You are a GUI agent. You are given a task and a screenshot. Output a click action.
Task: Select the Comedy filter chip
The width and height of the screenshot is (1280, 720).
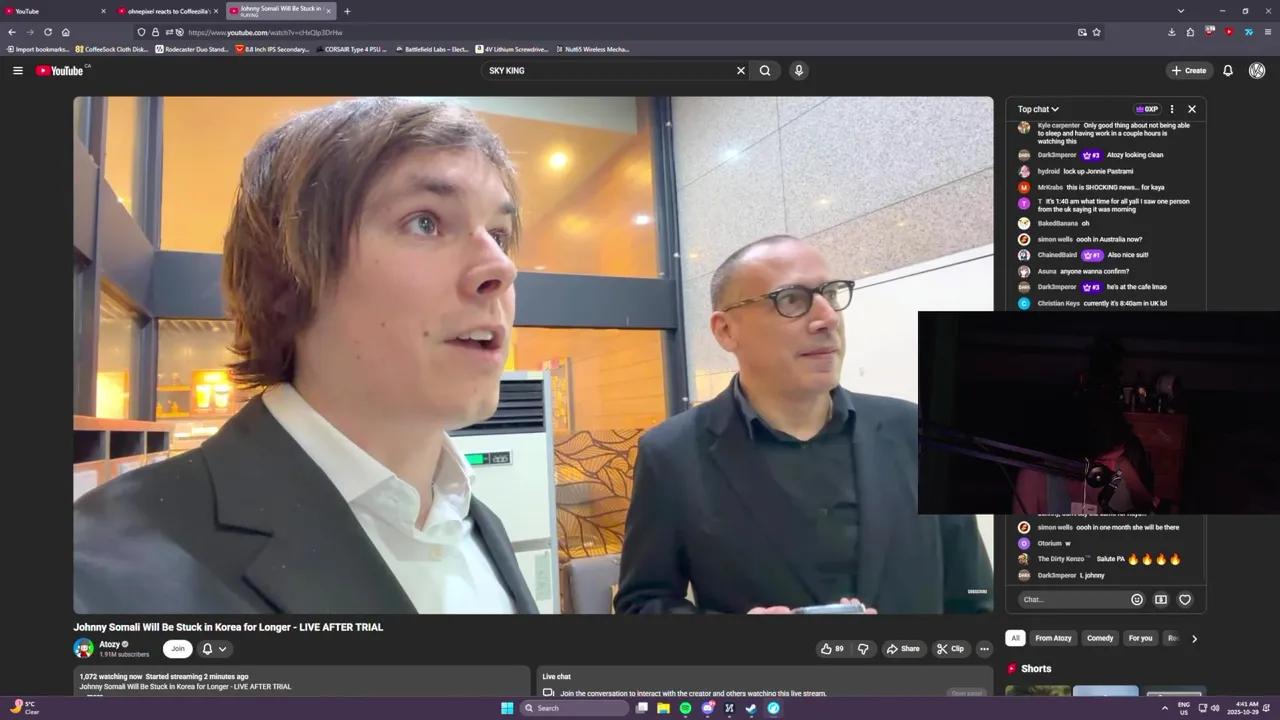1100,638
